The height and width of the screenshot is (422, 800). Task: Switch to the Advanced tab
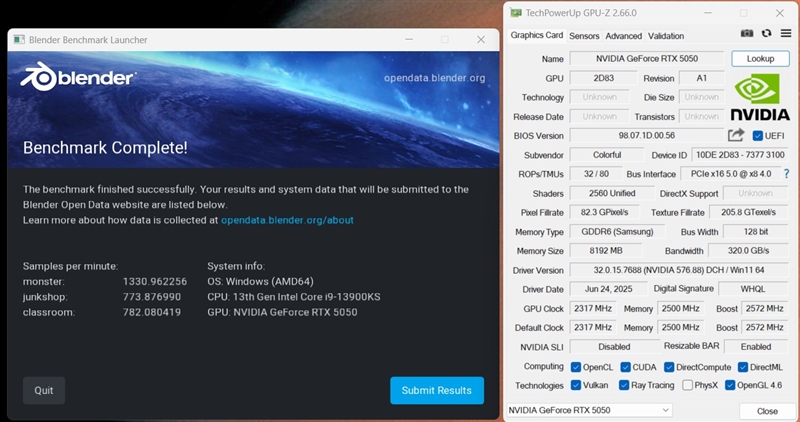(623, 36)
